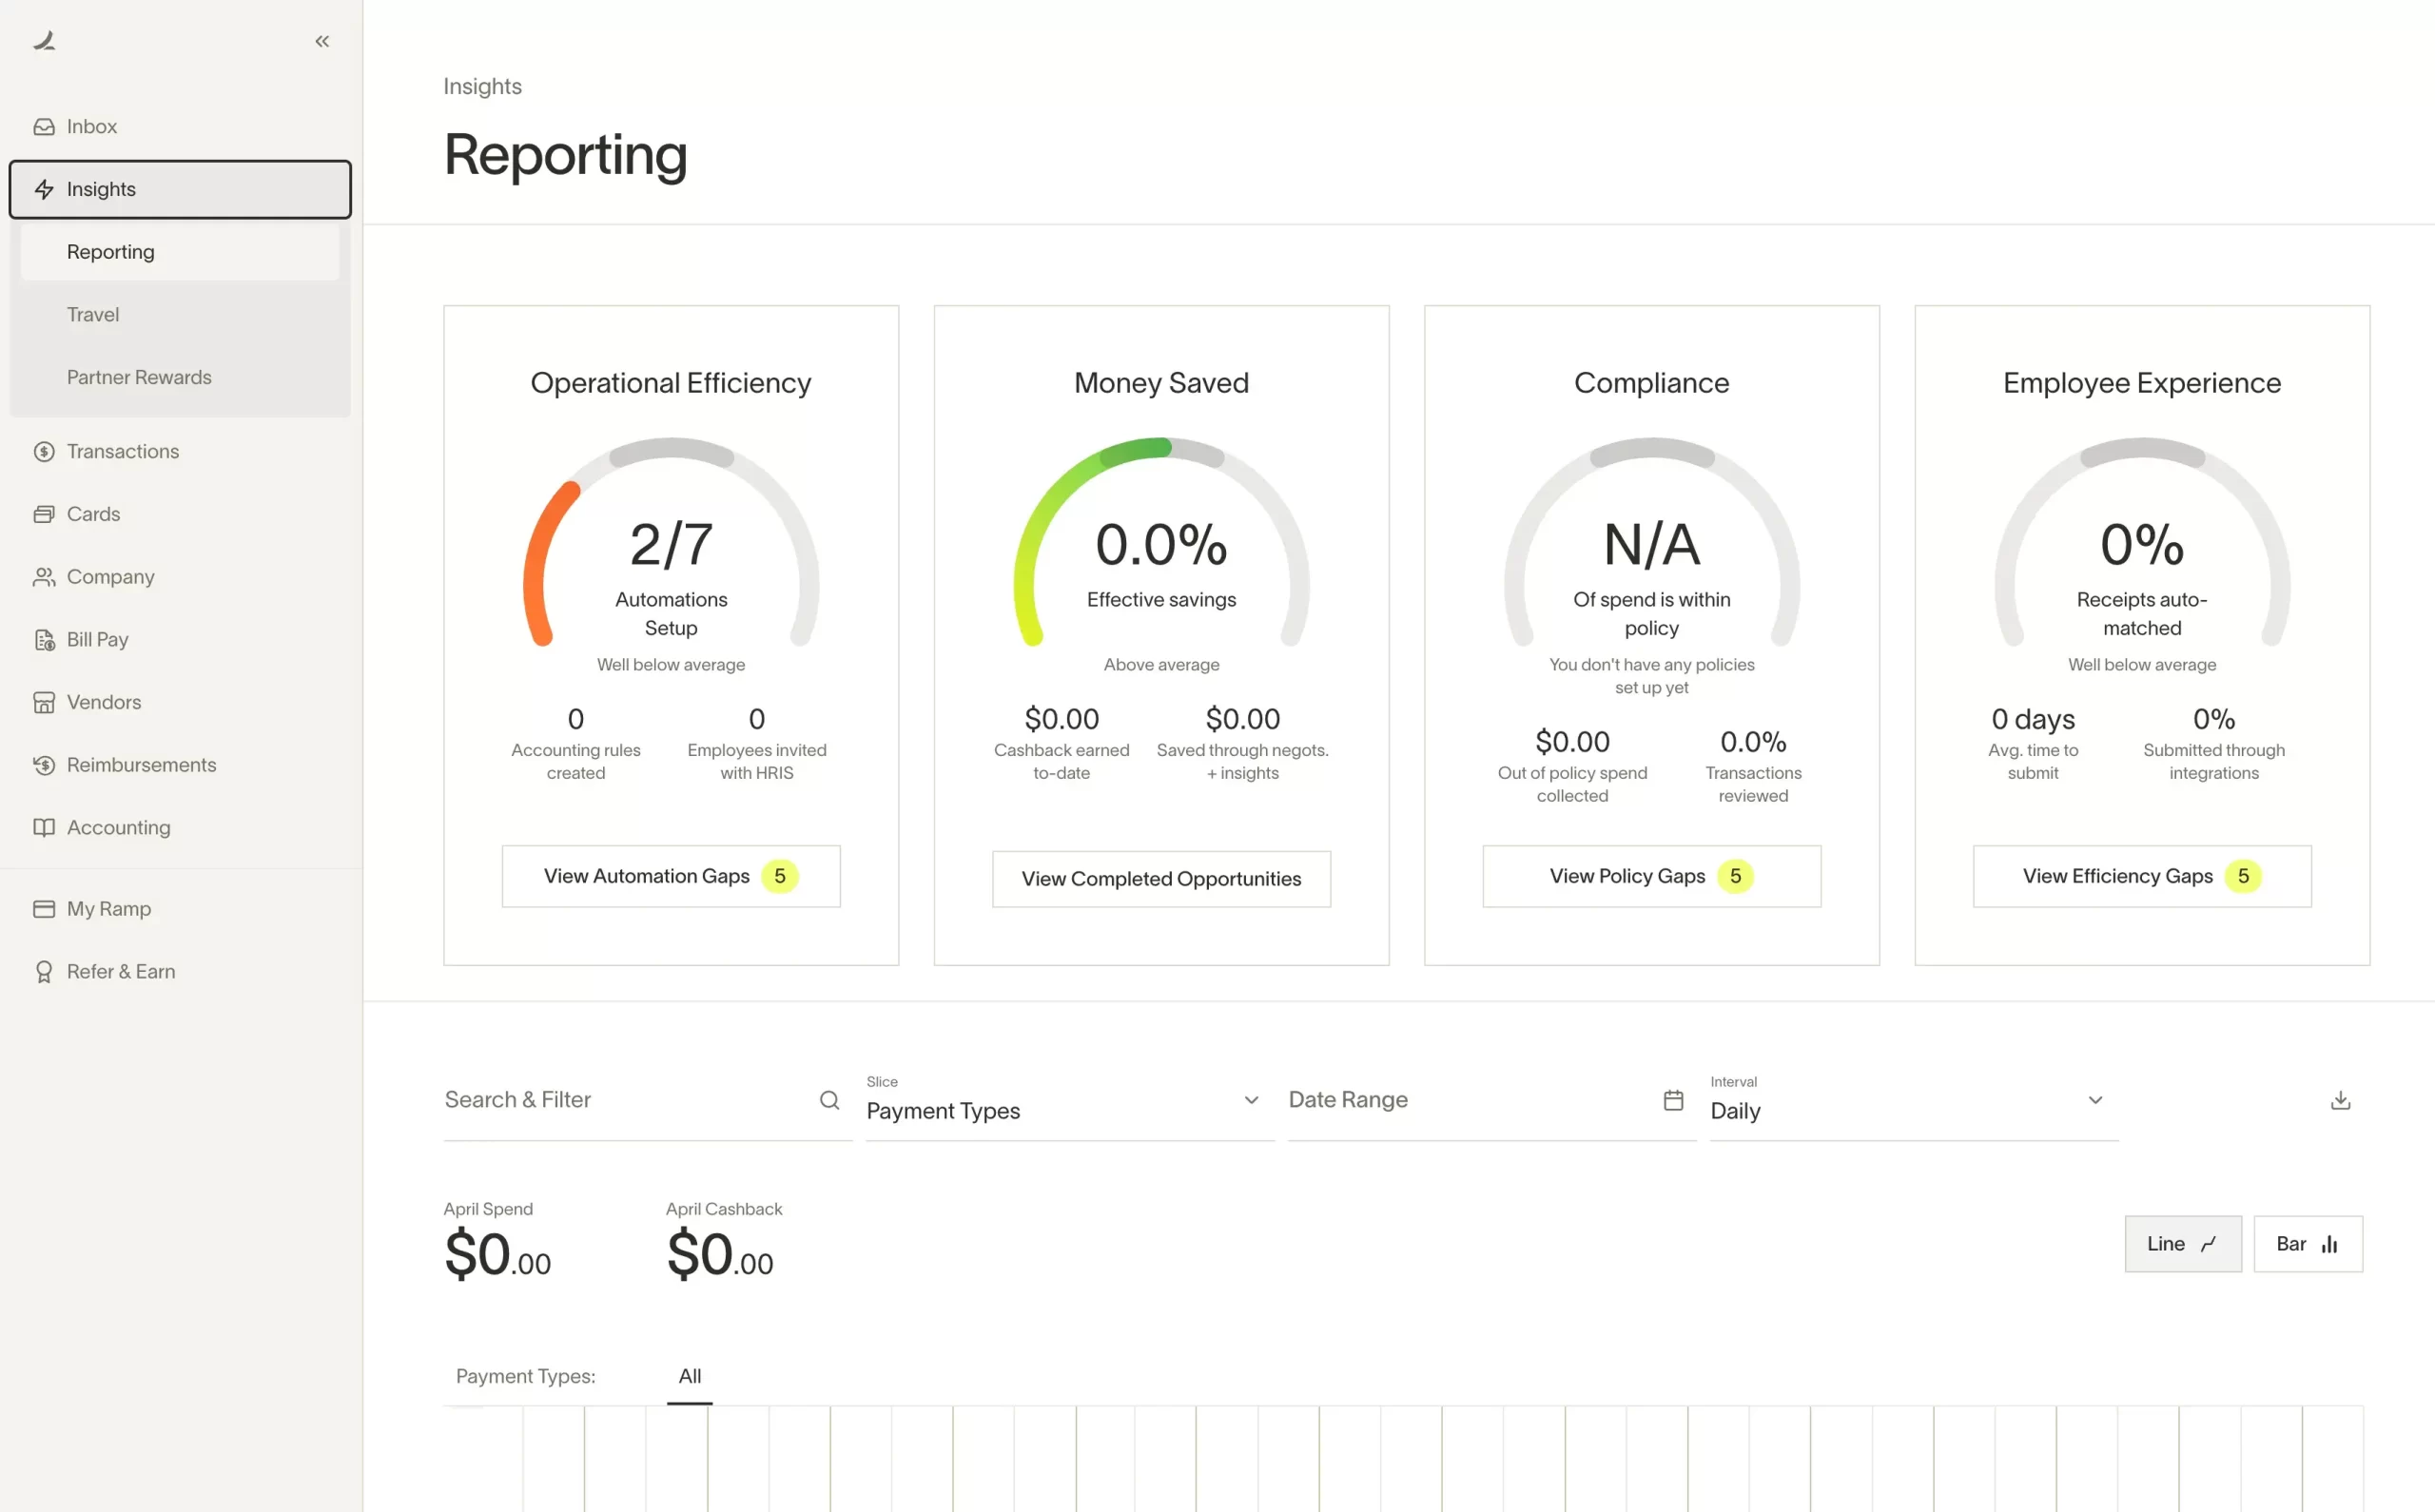Viewport: 2435px width, 1512px height.
Task: Go to Reimbursements in the sidebar
Action: click(x=141, y=765)
